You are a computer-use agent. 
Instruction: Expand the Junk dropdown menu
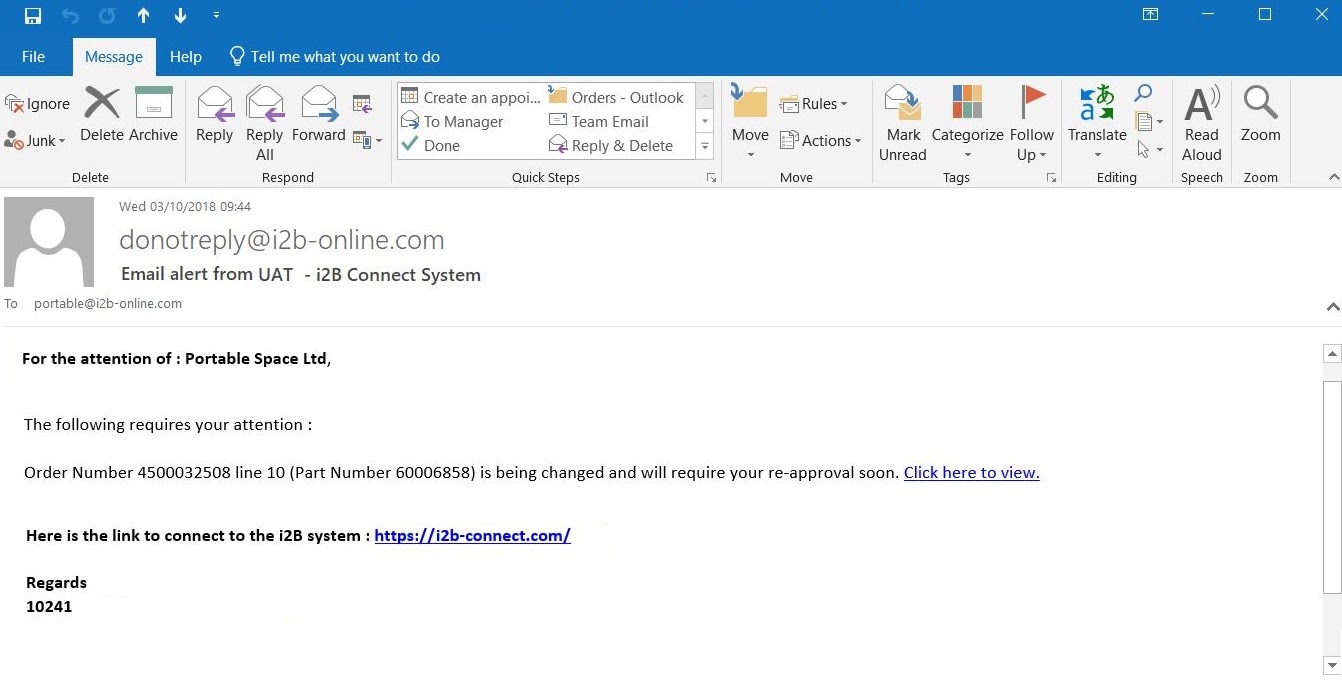(x=35, y=141)
